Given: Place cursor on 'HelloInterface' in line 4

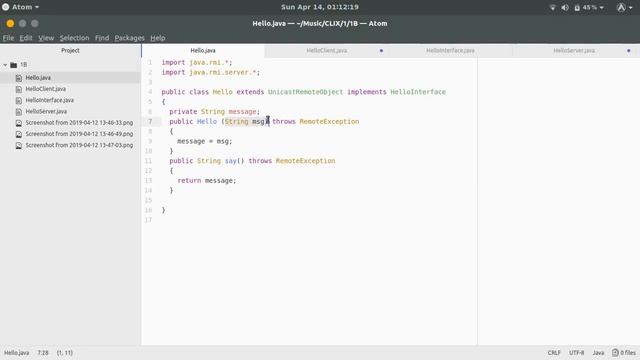Looking at the screenshot, I should point(418,92).
